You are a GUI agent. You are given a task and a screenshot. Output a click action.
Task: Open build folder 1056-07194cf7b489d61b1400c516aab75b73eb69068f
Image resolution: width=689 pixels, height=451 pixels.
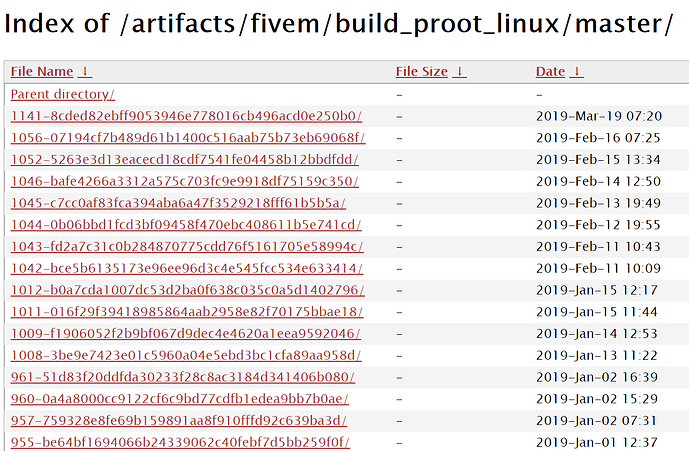(188, 138)
